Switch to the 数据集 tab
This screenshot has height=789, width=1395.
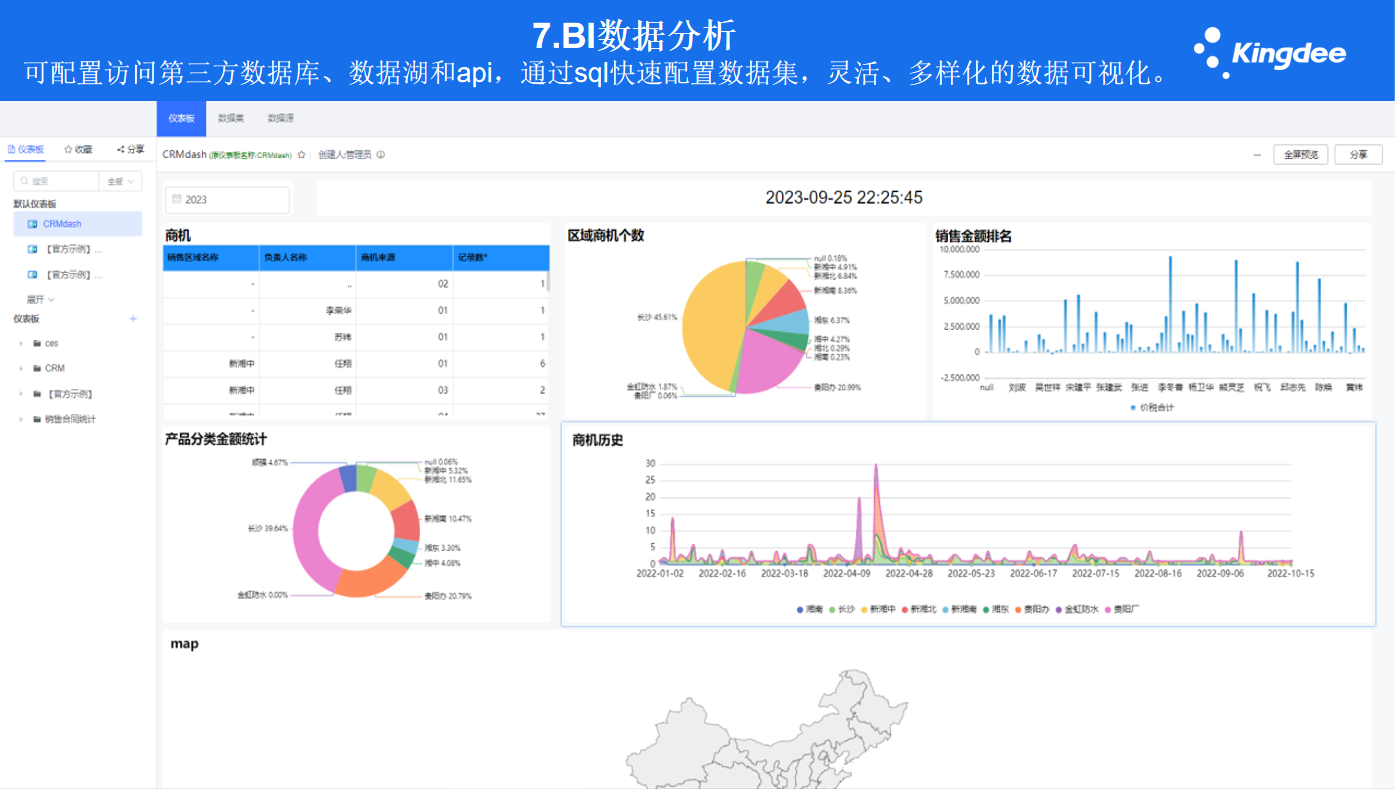(231, 118)
